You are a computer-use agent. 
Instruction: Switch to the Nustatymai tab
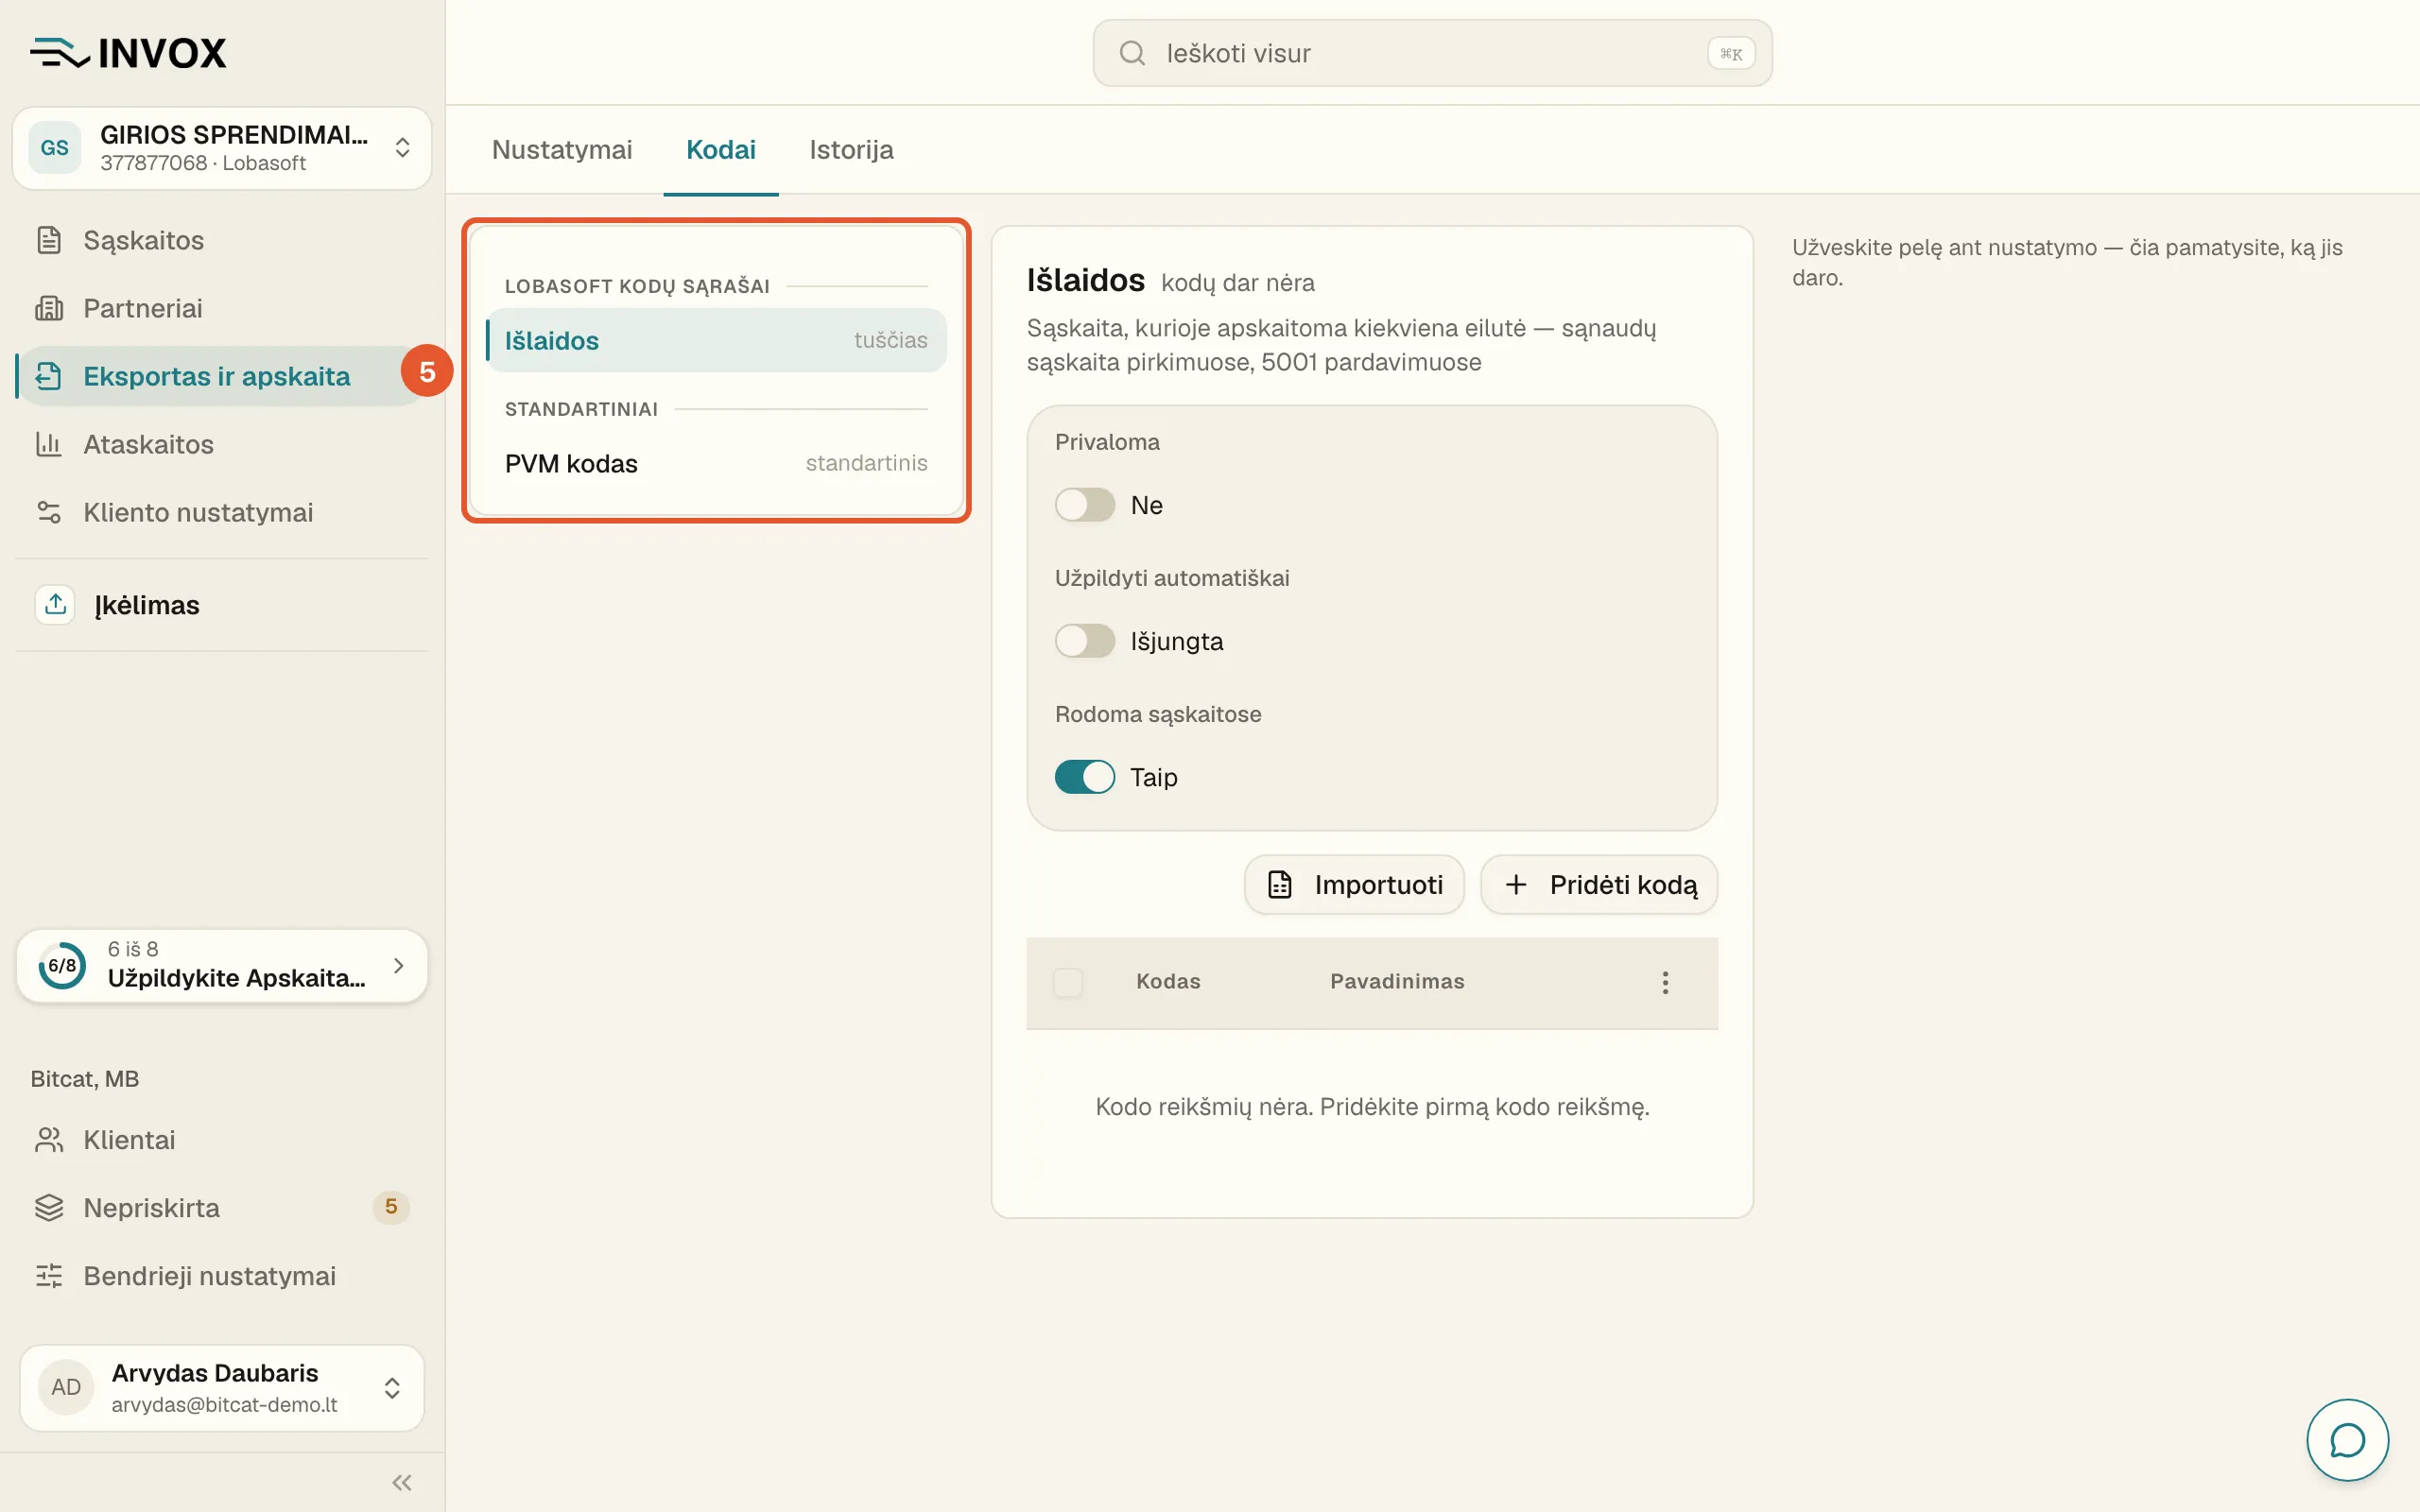point(562,150)
